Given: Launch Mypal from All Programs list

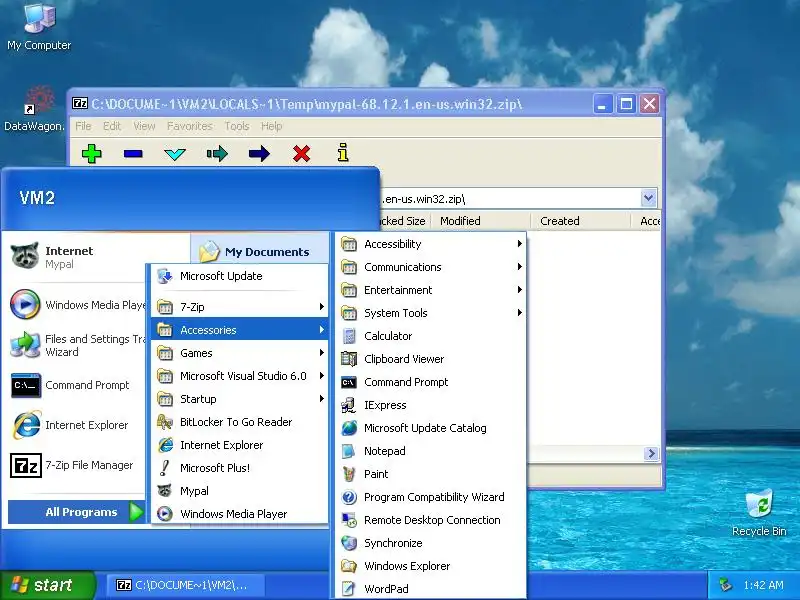Looking at the screenshot, I should (x=239, y=491).
